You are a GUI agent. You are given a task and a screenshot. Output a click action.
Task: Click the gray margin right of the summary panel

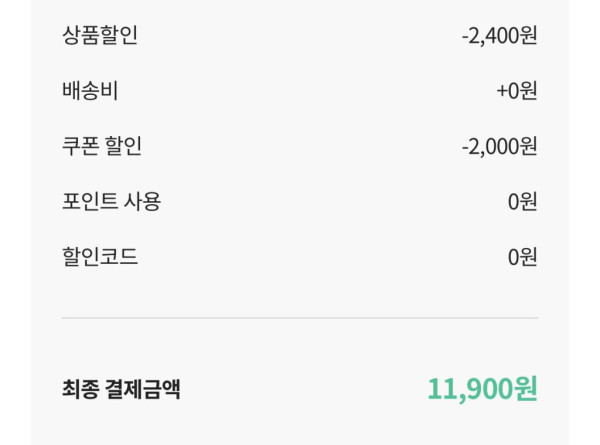[585, 220]
